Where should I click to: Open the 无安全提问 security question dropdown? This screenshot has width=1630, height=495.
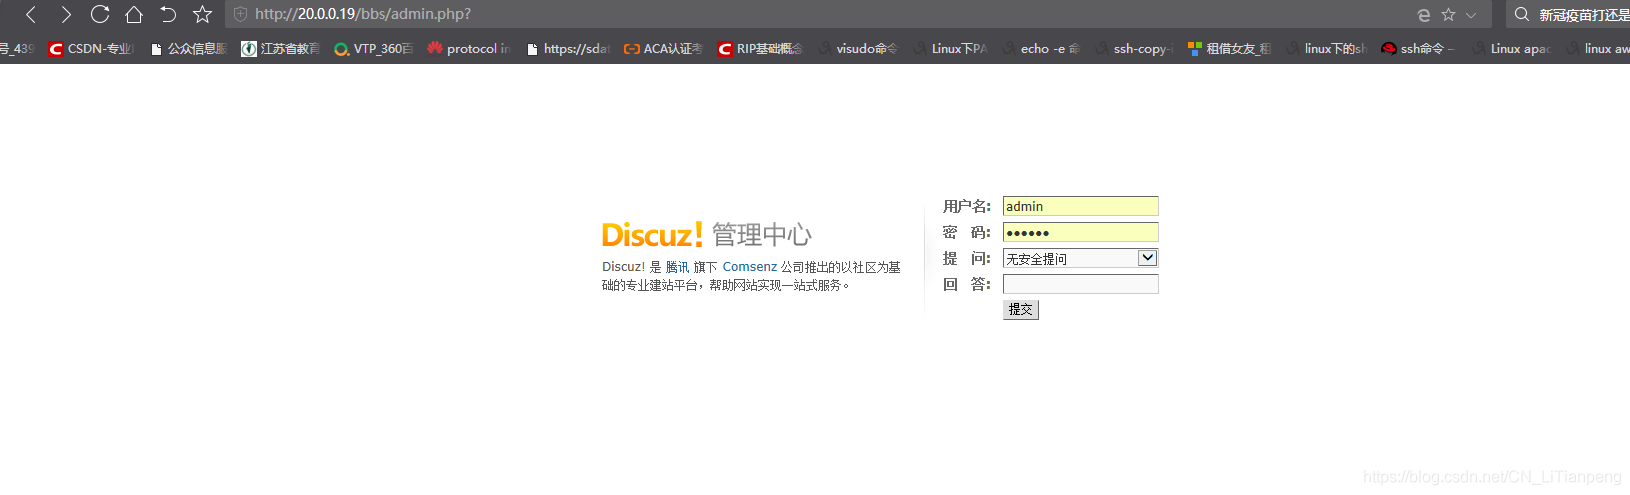[x=1081, y=258]
